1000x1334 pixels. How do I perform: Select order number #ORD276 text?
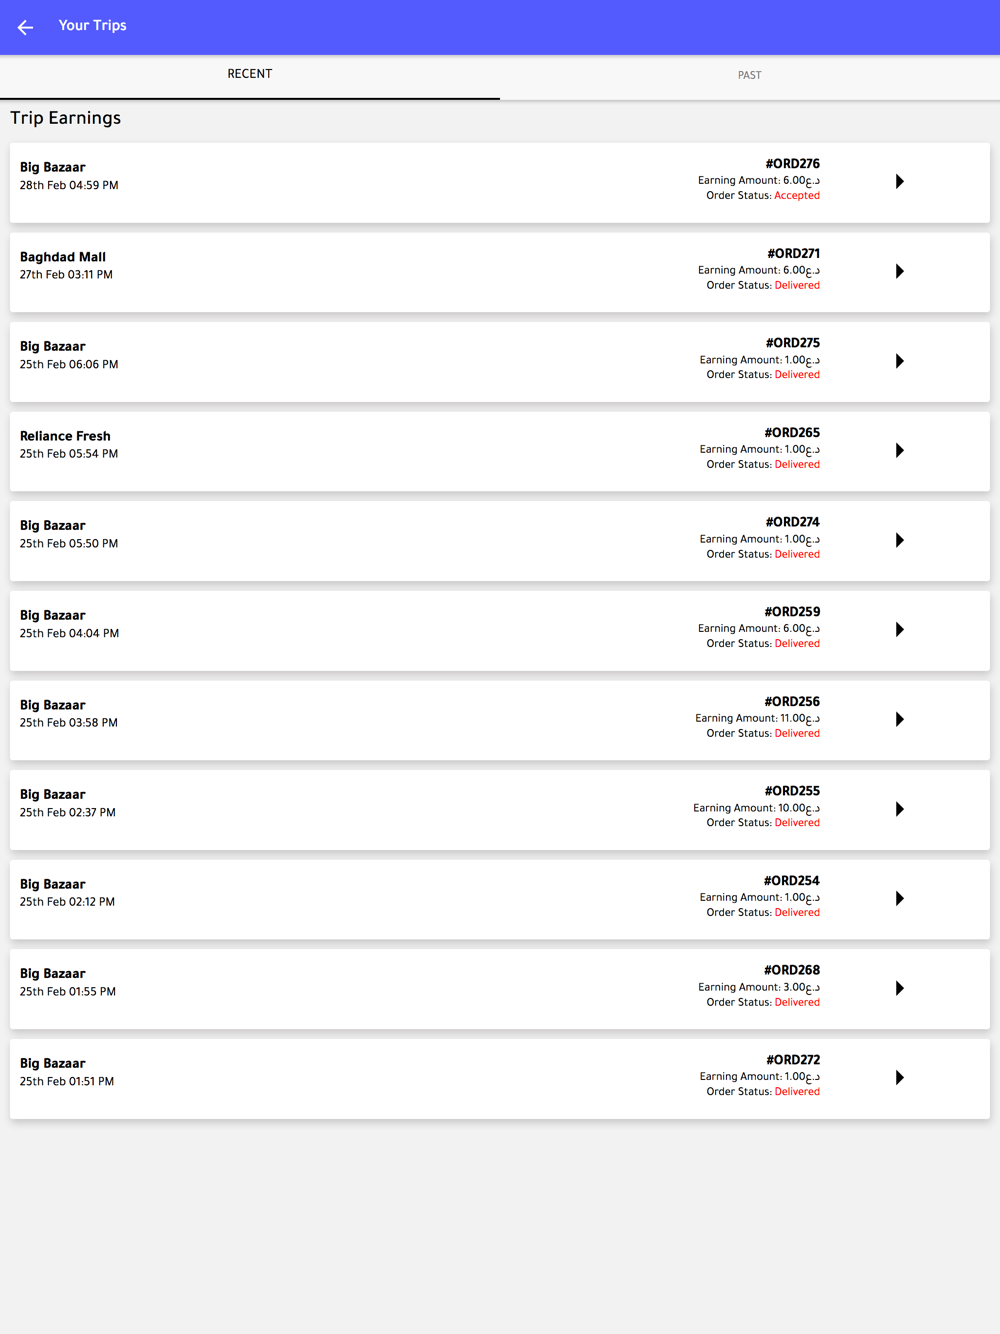(x=793, y=164)
